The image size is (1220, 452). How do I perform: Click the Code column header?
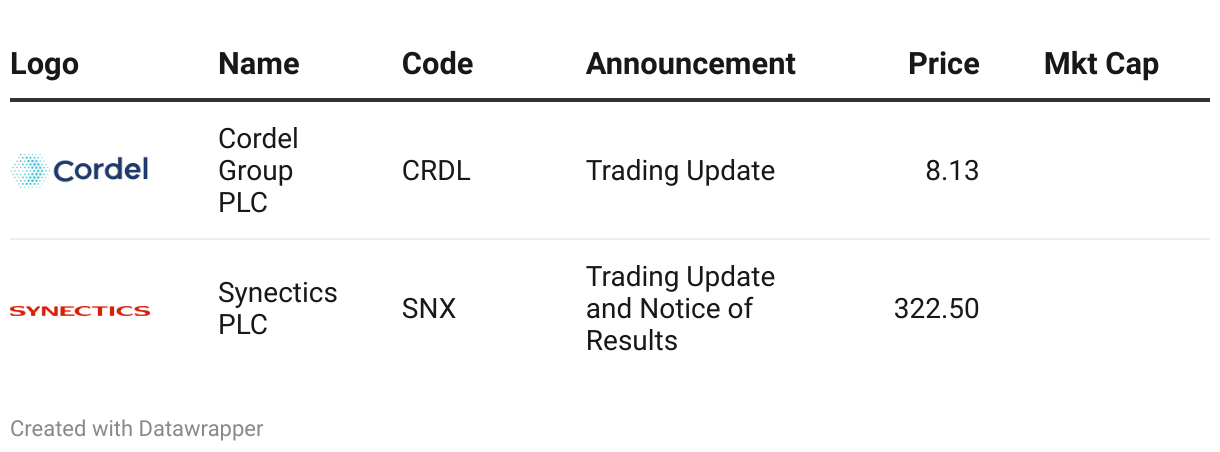tap(437, 65)
